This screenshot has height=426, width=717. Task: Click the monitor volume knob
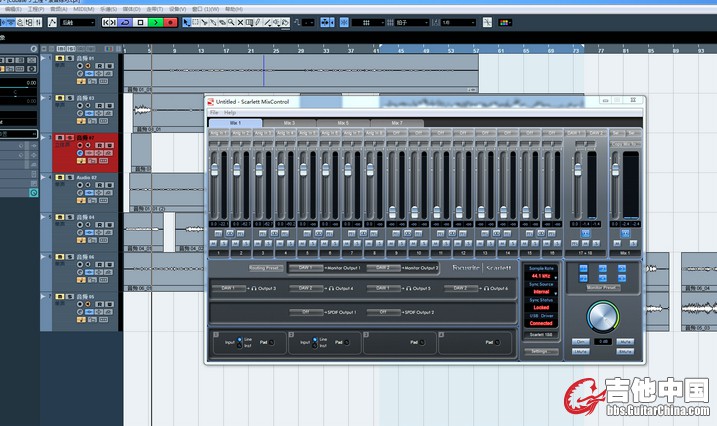[x=603, y=316]
